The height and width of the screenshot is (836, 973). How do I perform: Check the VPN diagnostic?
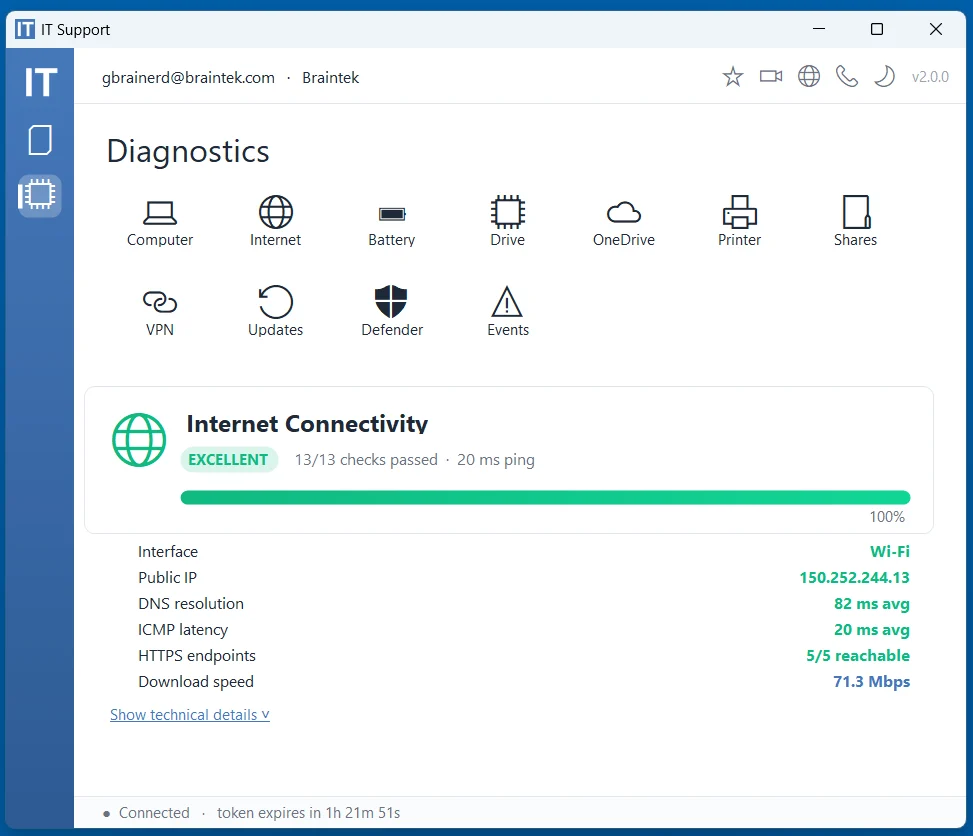(159, 313)
